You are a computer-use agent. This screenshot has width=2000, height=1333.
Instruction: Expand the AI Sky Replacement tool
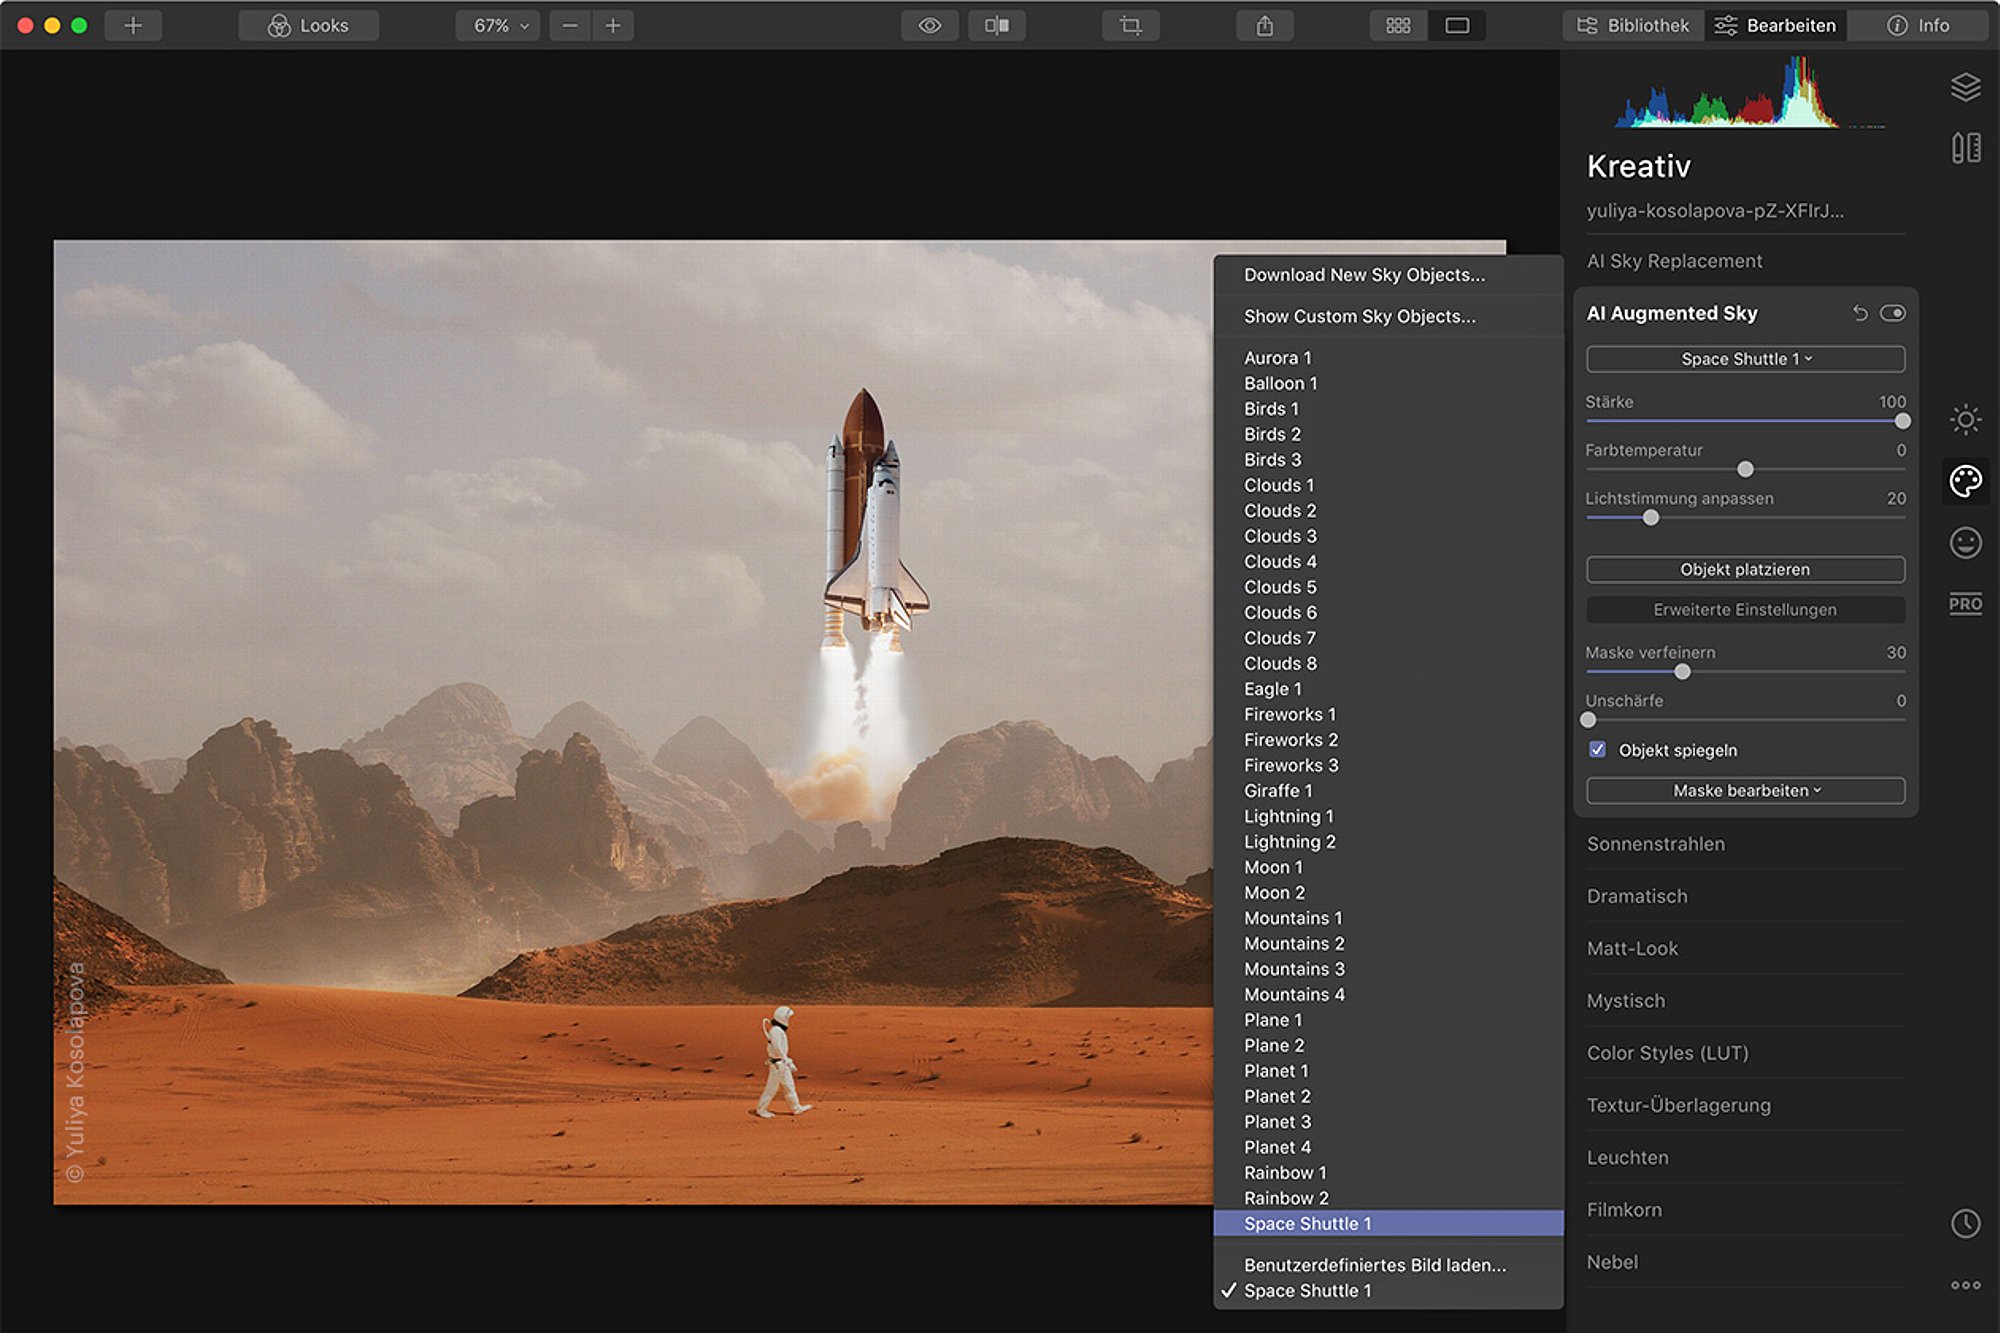pyautogui.click(x=1674, y=261)
